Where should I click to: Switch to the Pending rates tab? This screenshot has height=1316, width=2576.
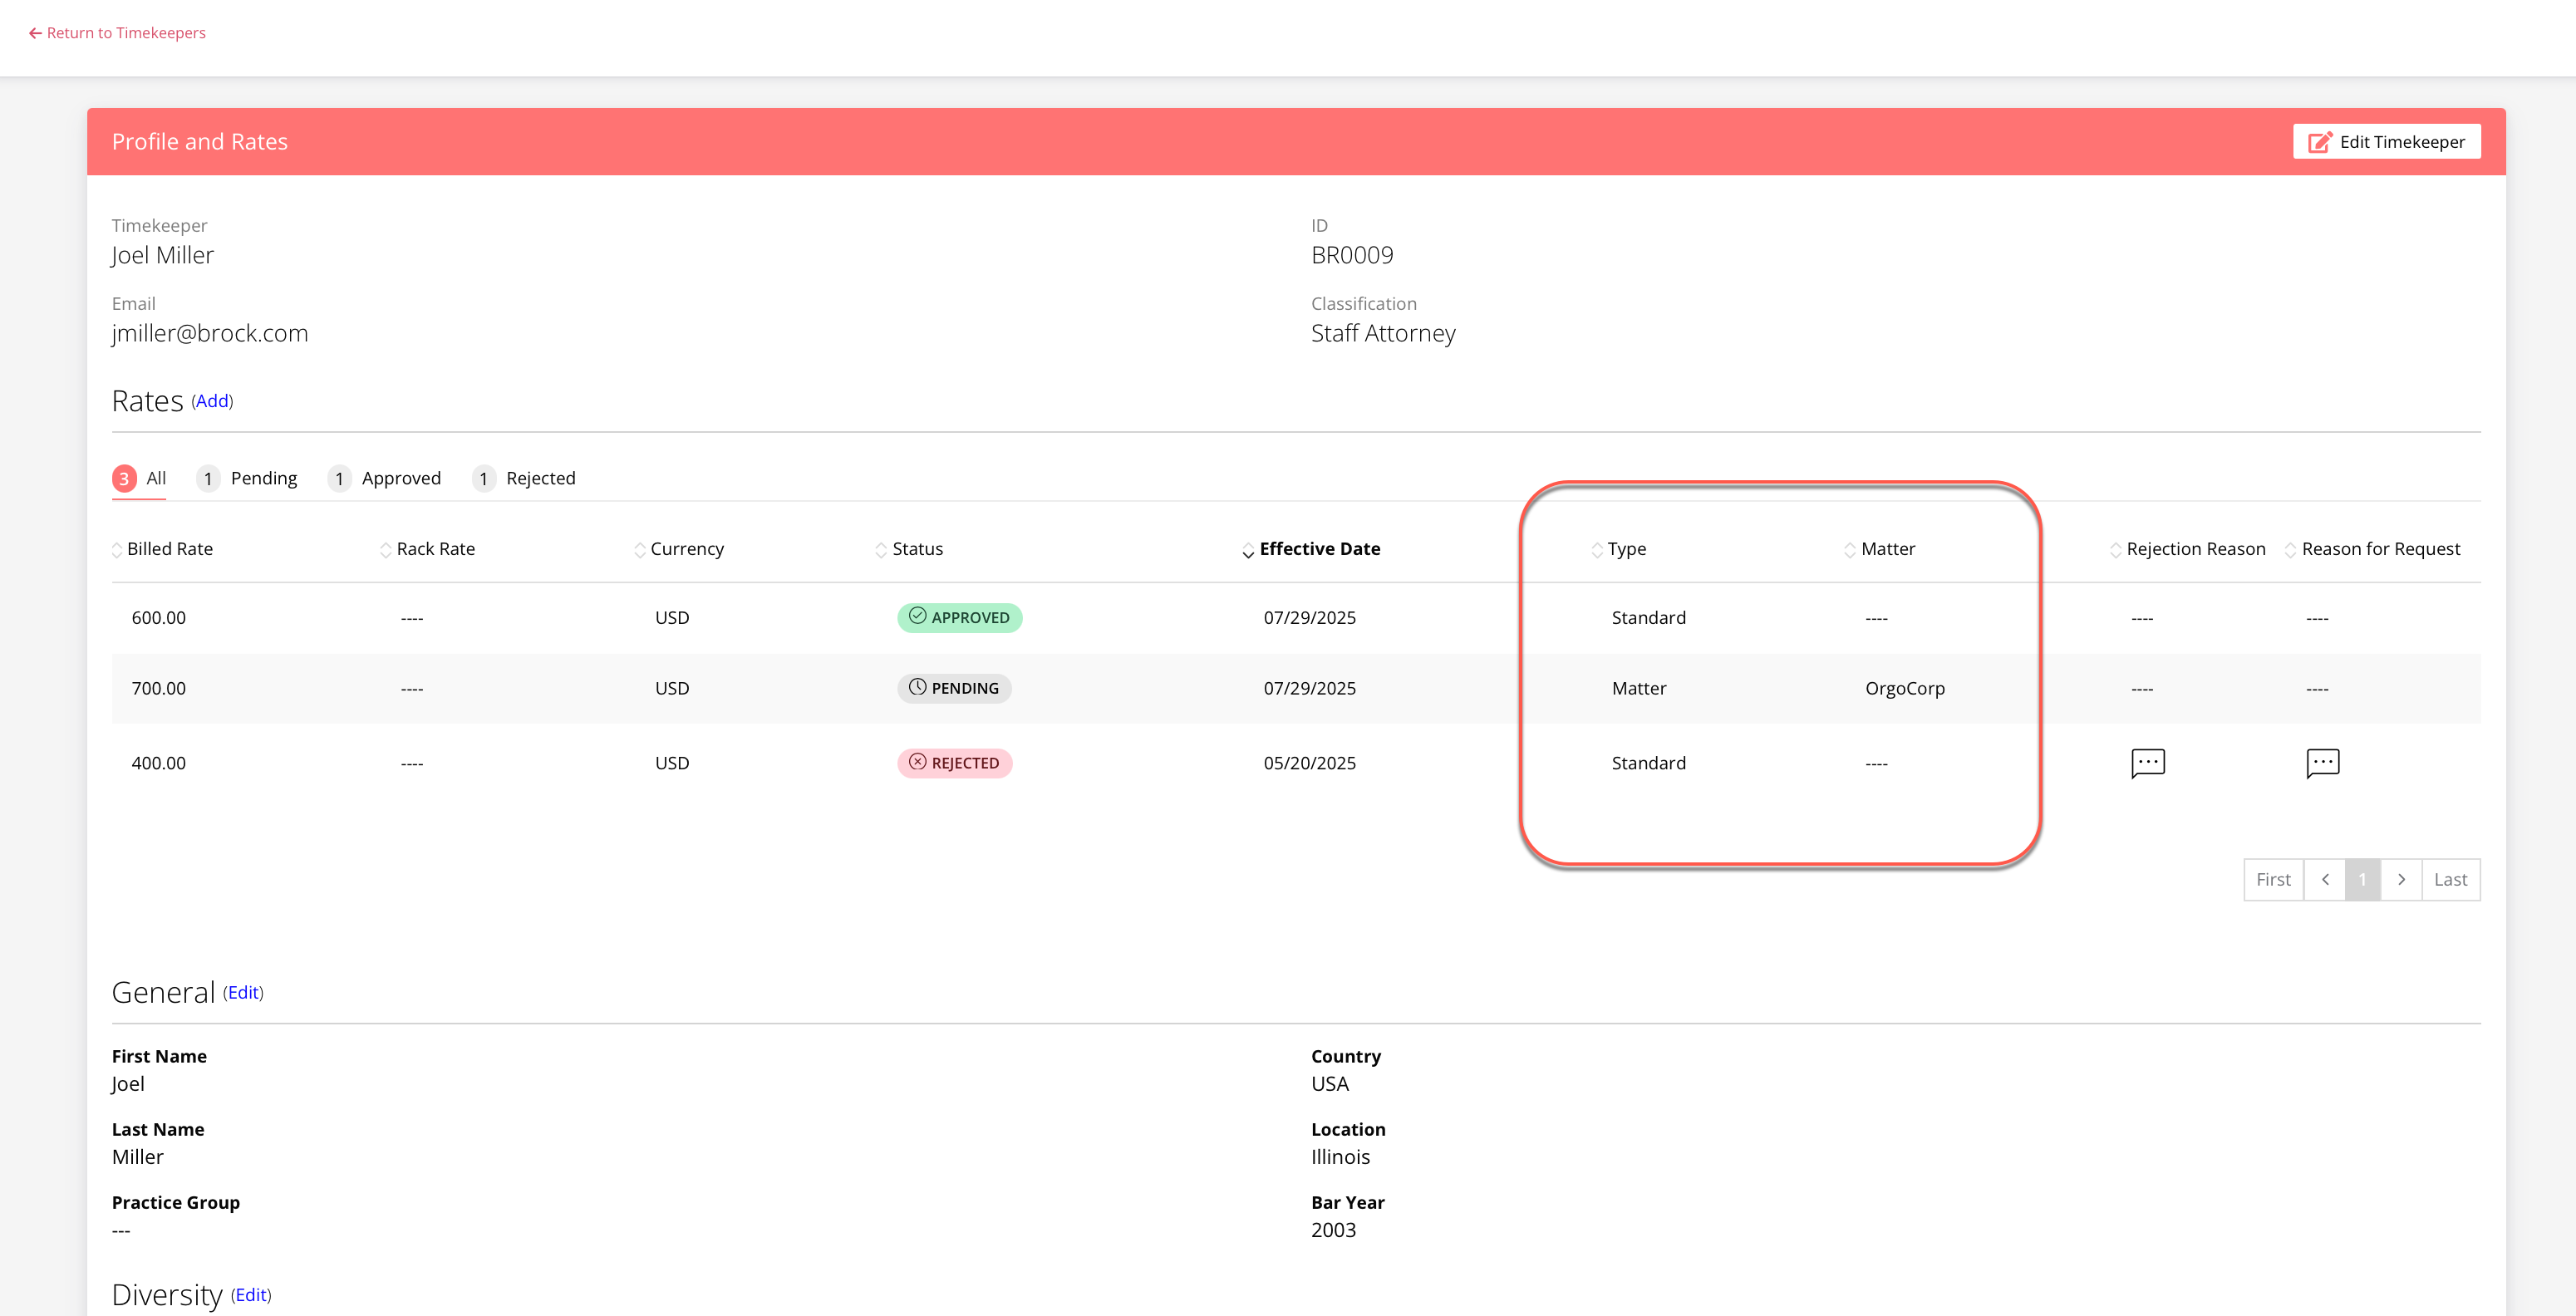coord(247,479)
